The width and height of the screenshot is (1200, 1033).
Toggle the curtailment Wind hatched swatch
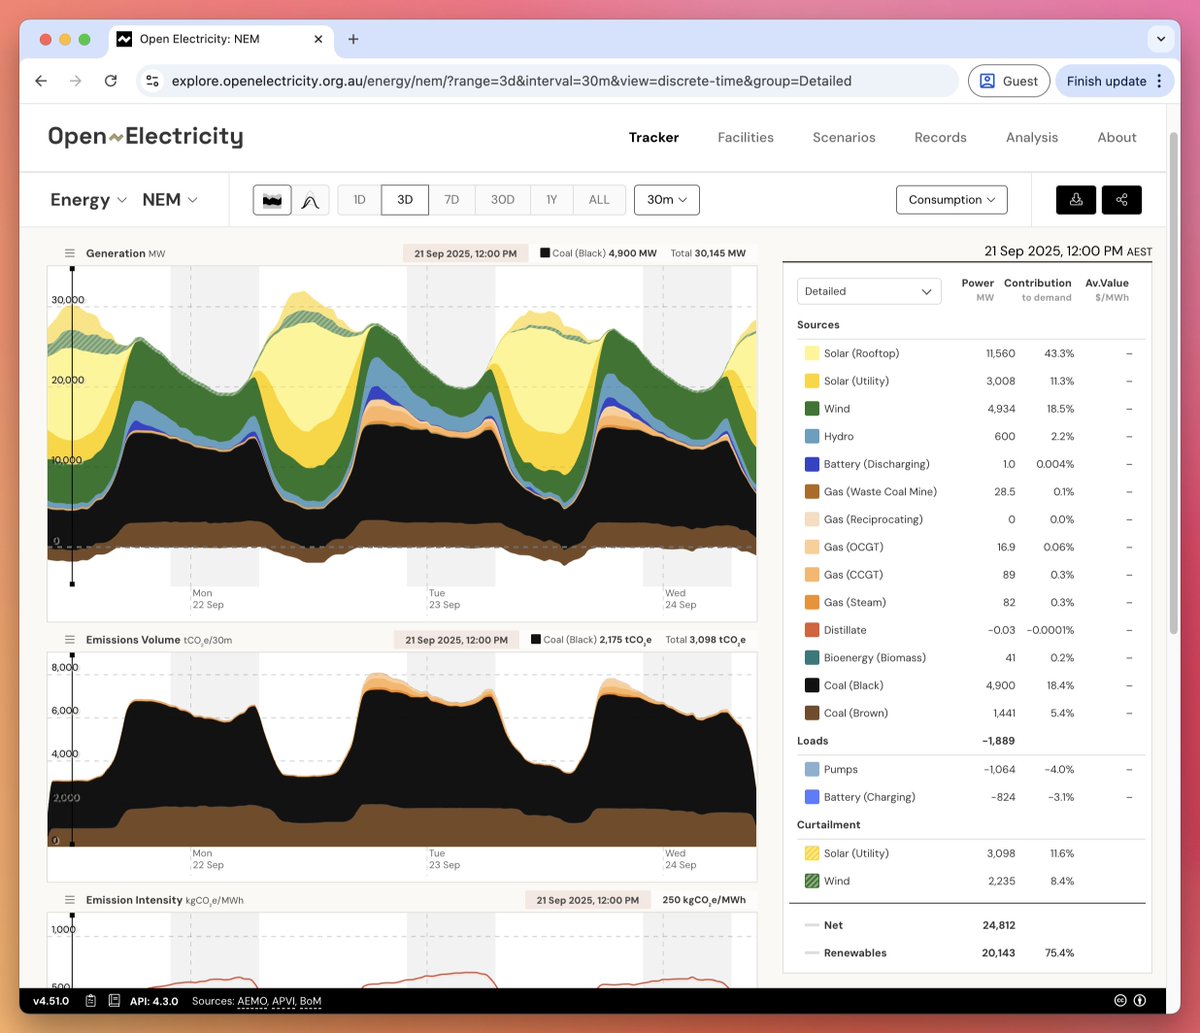[812, 882]
